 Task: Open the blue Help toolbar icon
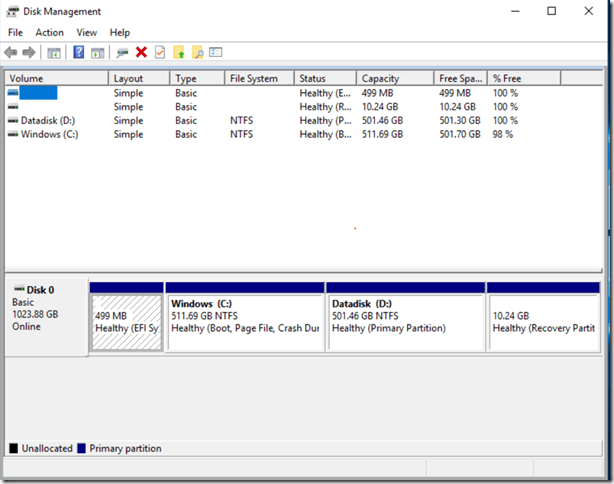click(78, 52)
